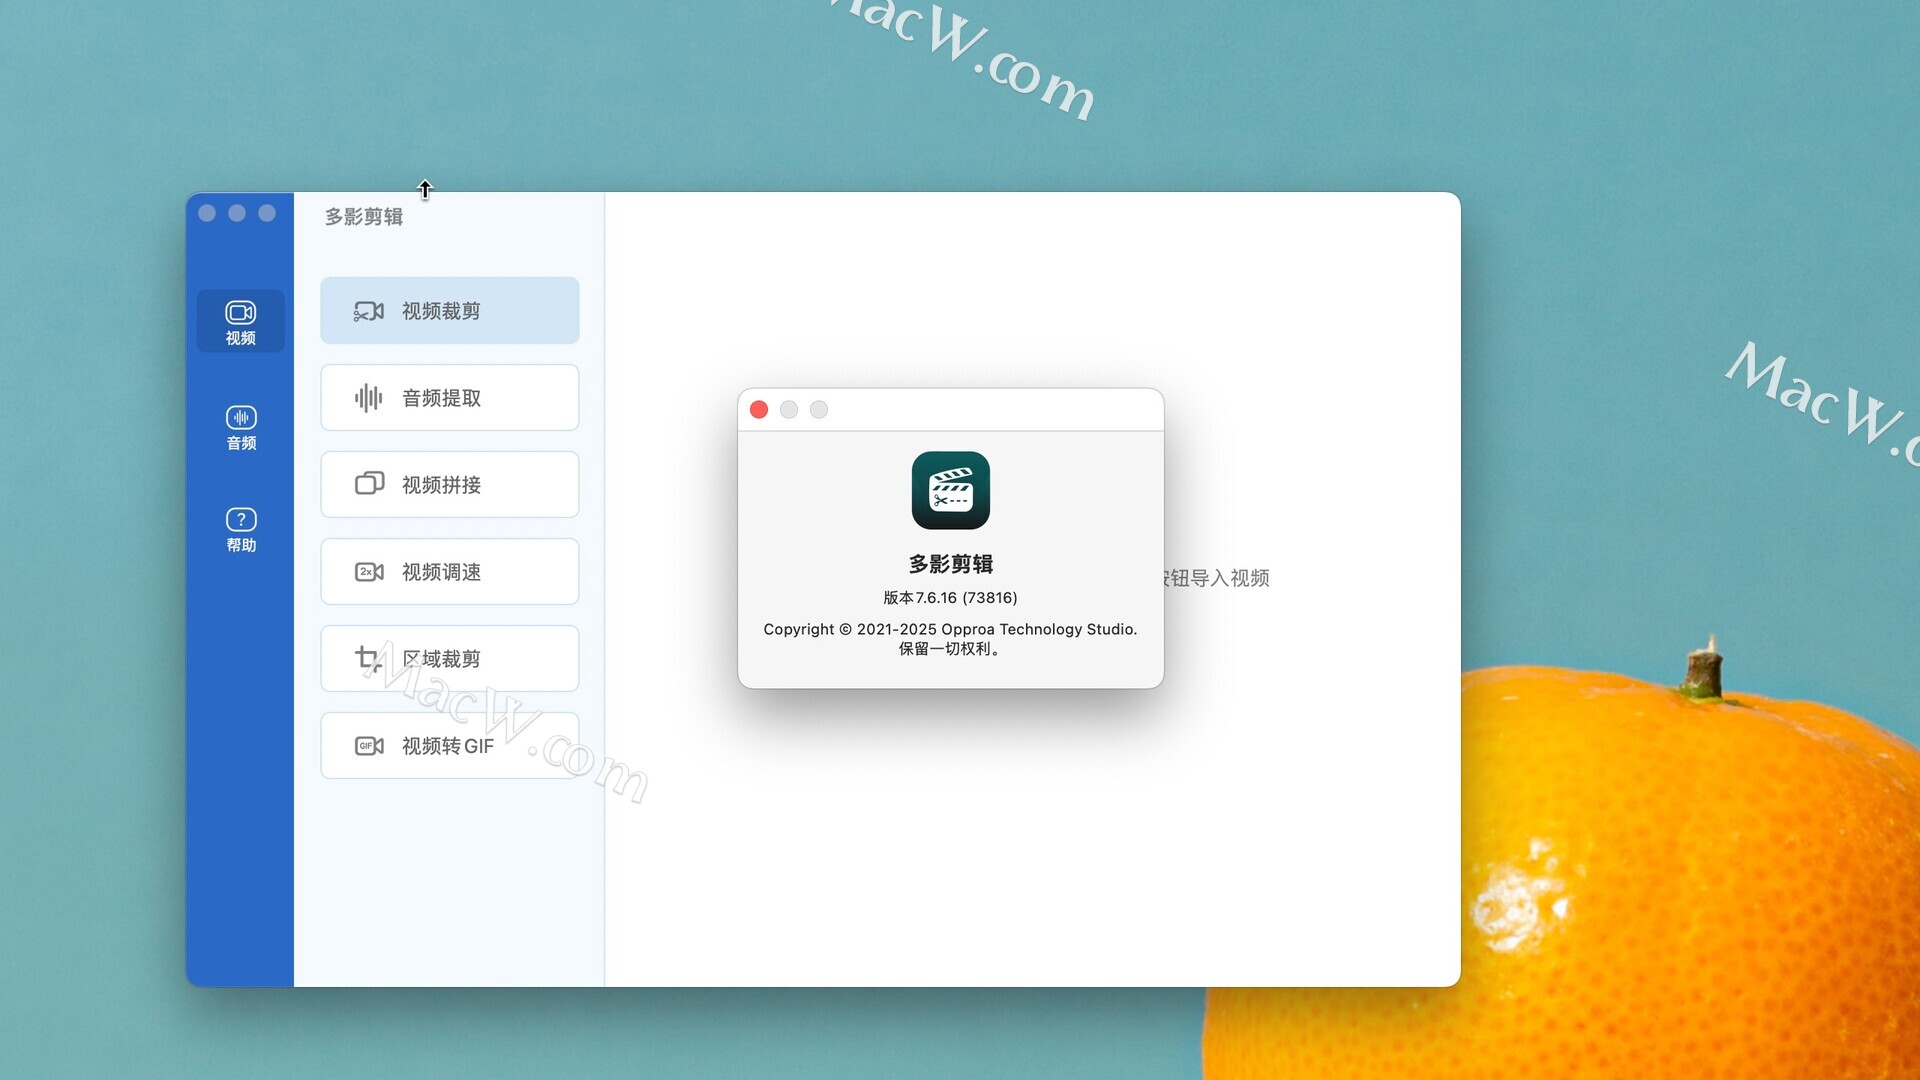Select the 视频裁剪 scissors-camera icon

[x=368, y=311]
